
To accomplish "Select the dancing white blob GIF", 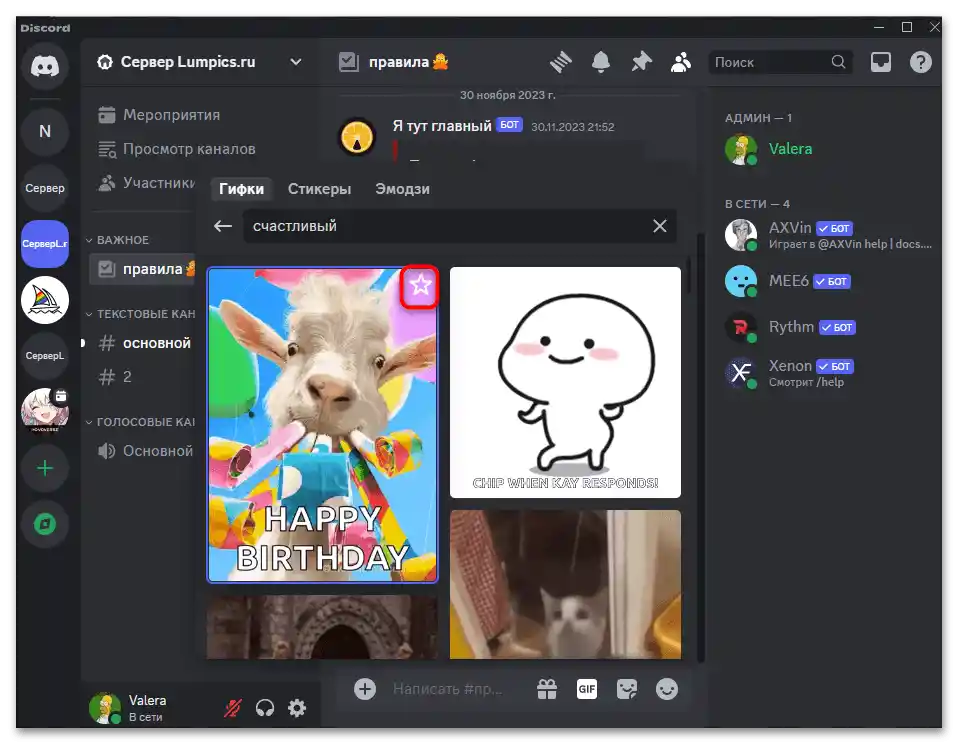I will (x=565, y=382).
